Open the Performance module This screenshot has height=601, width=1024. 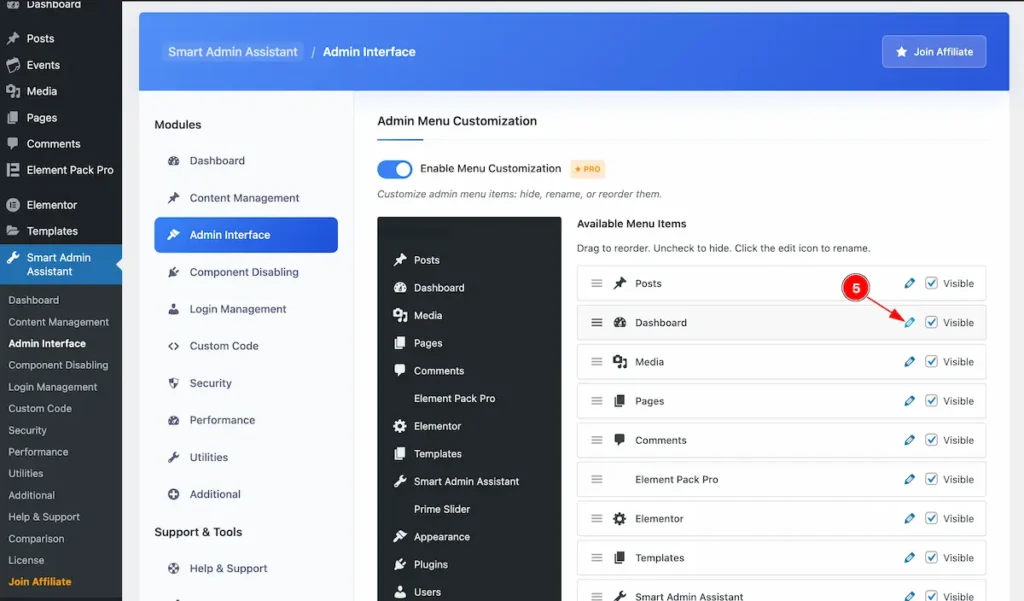coord(246,420)
